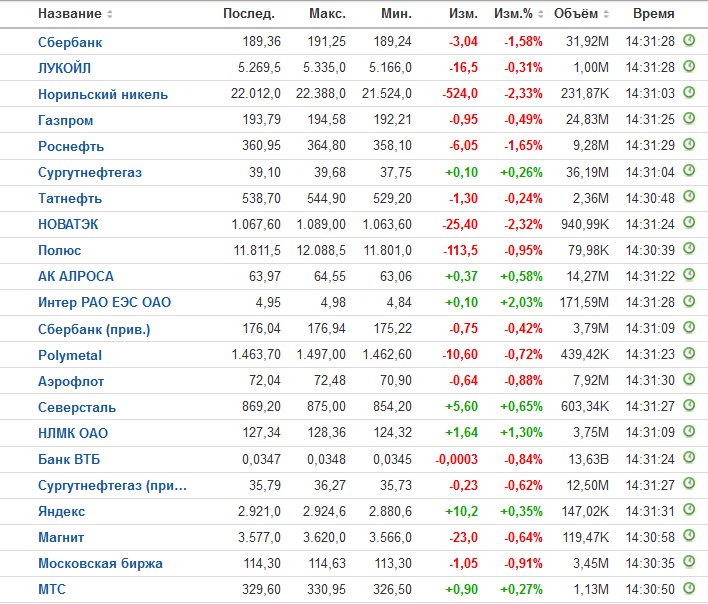The width and height of the screenshot is (708, 604).
Task: Click the clock icon in the Норильский никель row
Action: click(x=689, y=93)
